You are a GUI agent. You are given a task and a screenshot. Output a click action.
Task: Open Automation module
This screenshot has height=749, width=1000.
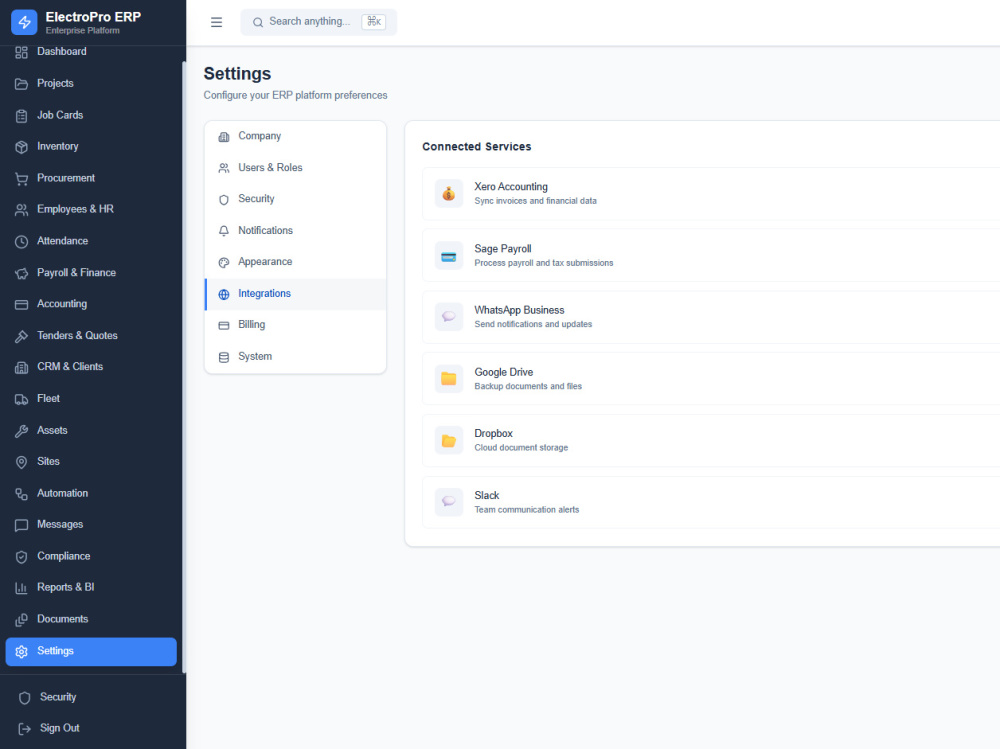91,494
